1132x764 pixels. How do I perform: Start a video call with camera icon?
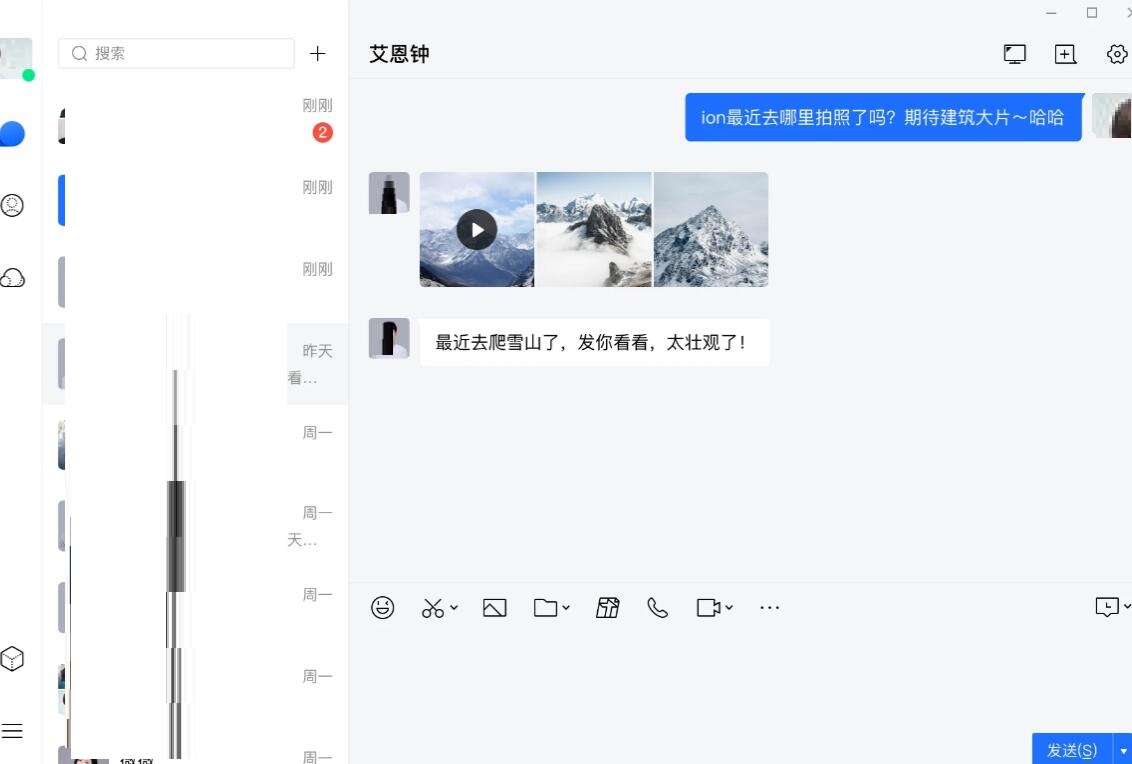(x=708, y=607)
